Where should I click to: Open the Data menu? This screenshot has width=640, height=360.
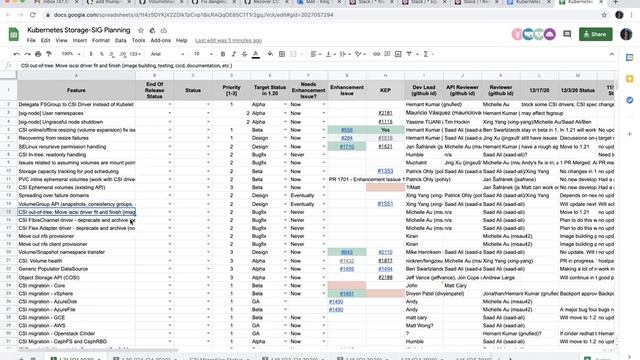click(x=120, y=40)
